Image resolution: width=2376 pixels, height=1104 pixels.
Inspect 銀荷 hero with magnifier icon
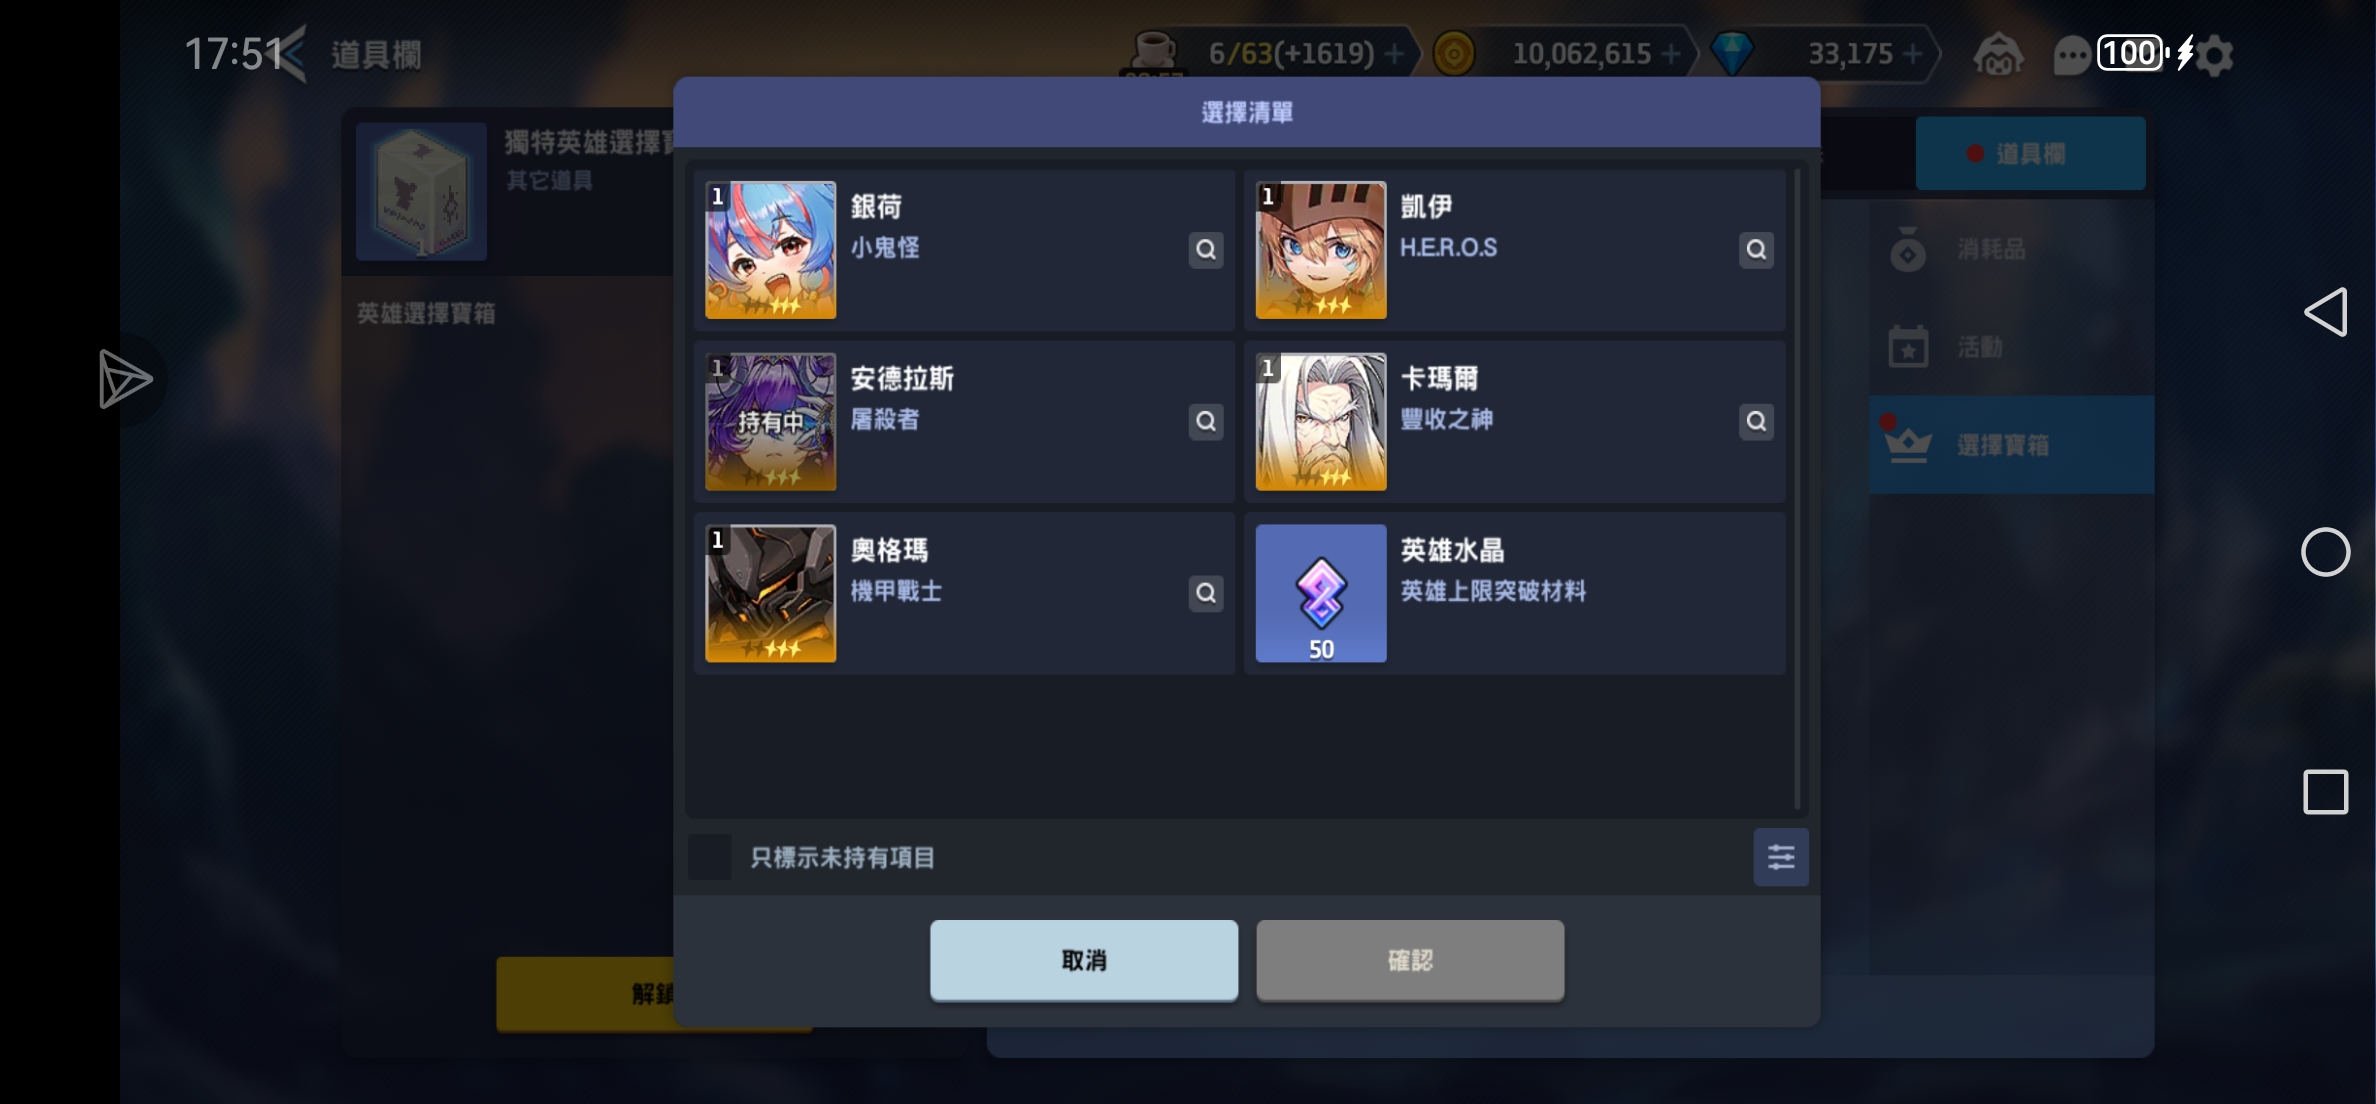1206,250
